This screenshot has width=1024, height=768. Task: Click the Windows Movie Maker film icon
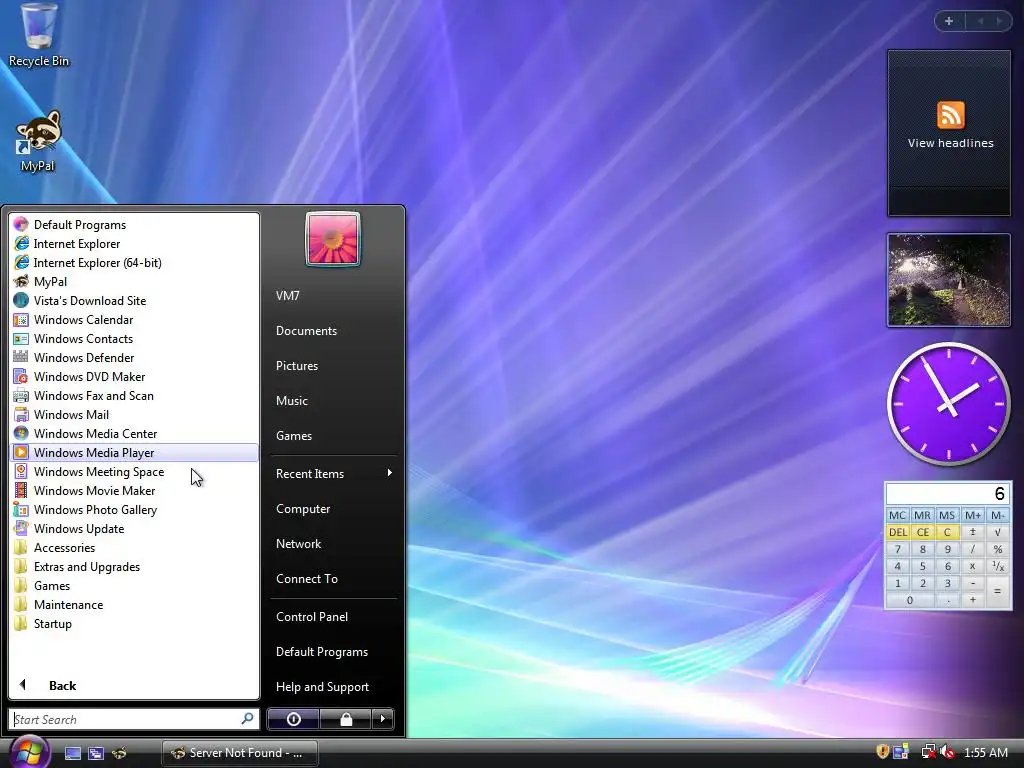21,490
